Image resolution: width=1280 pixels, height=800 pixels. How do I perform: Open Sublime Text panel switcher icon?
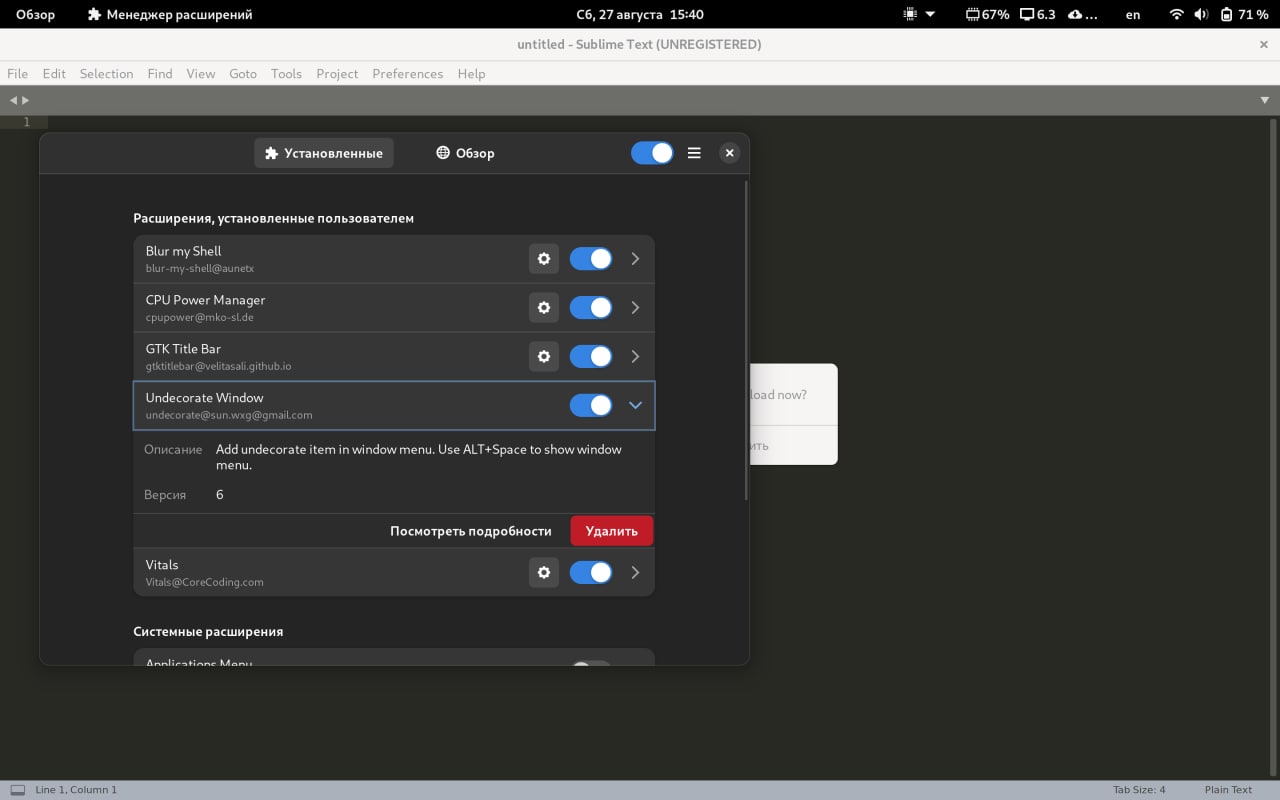point(18,790)
